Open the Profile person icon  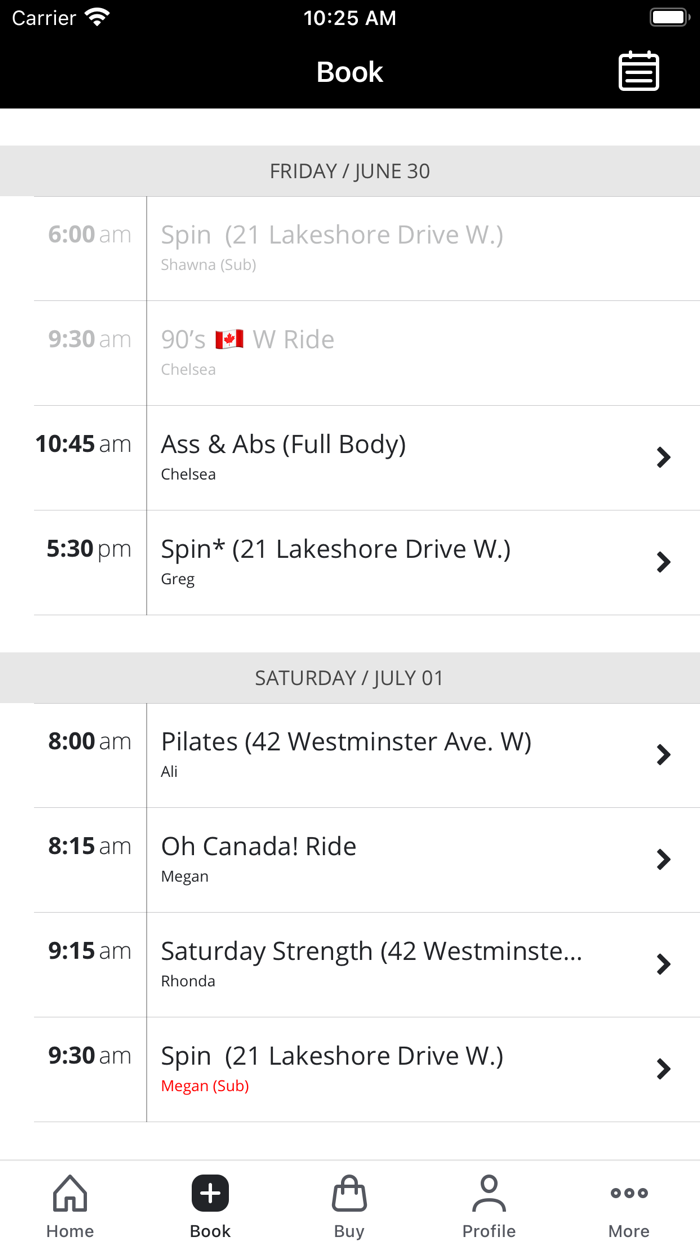489,1193
